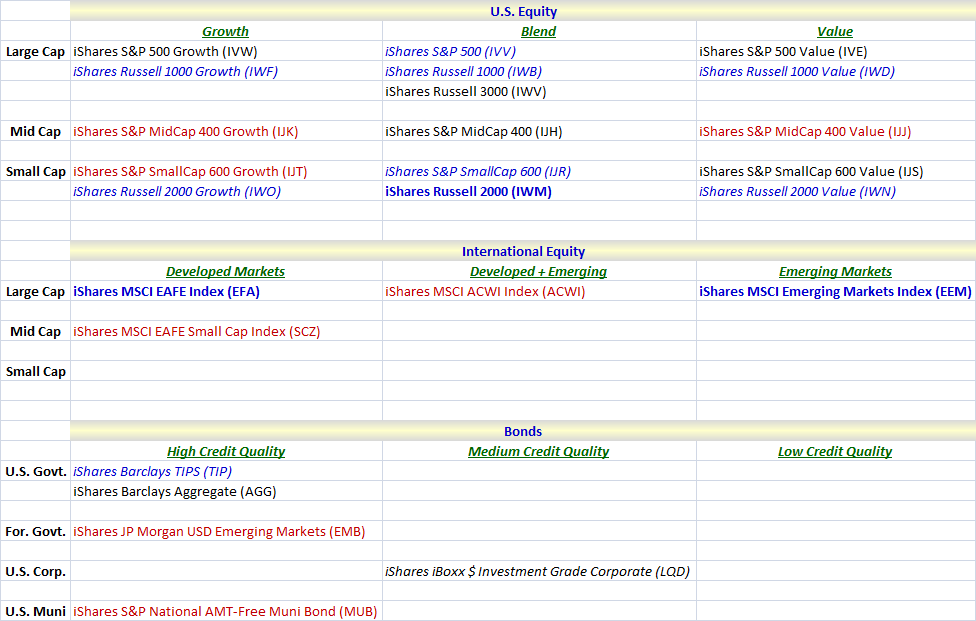This screenshot has width=976, height=621.
Task: Select iShares S&P National AMT-Free Muni Bond (MUB) cell
Action: (227, 611)
